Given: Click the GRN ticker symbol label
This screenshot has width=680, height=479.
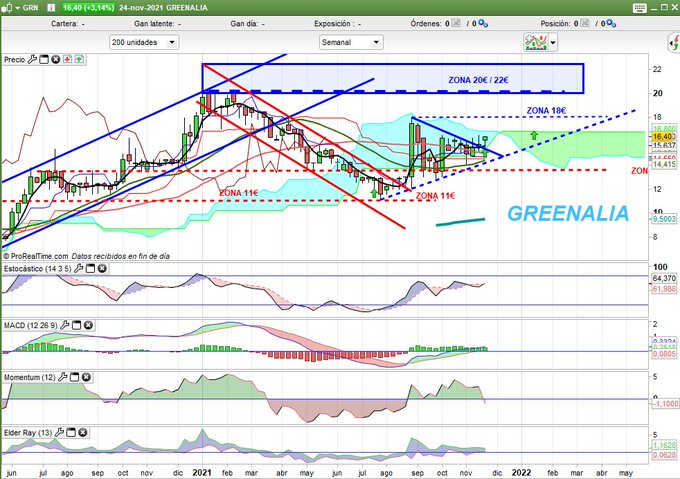Looking at the screenshot, I should (x=30, y=8).
